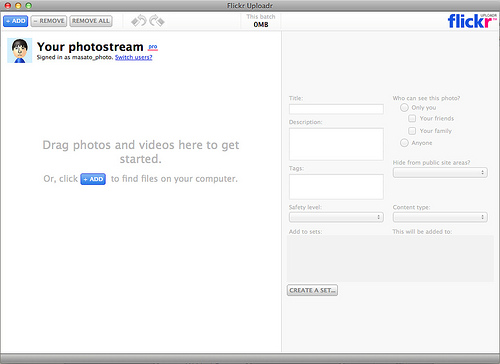
Task: Open the Safety level dropdown
Action: 336,217
